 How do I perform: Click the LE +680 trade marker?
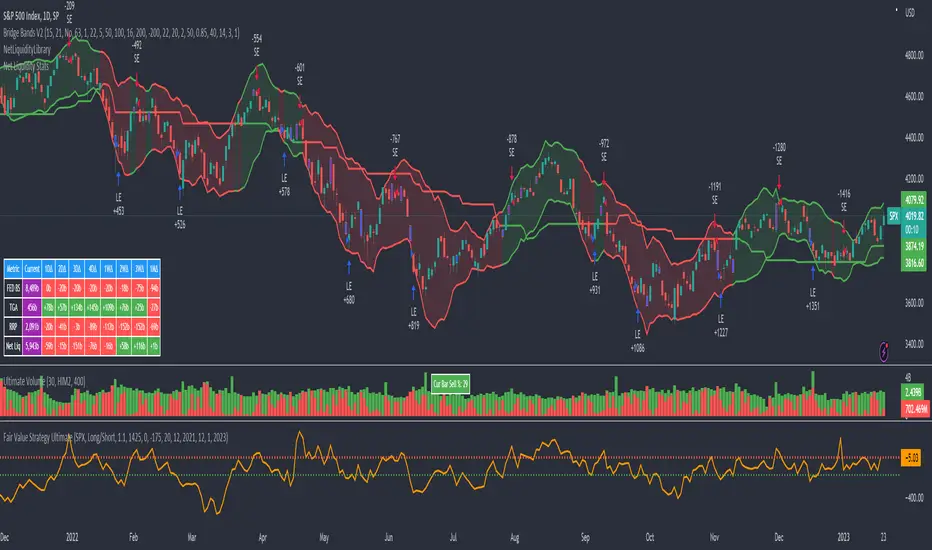click(349, 293)
